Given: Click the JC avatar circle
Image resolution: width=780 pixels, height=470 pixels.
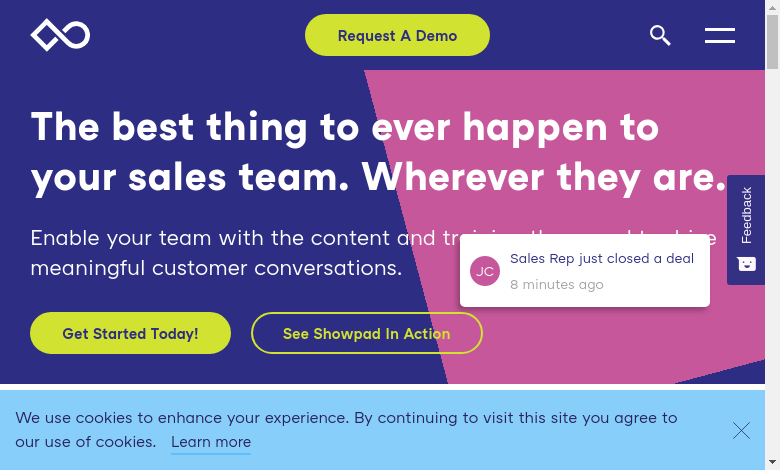Looking at the screenshot, I should (485, 271).
